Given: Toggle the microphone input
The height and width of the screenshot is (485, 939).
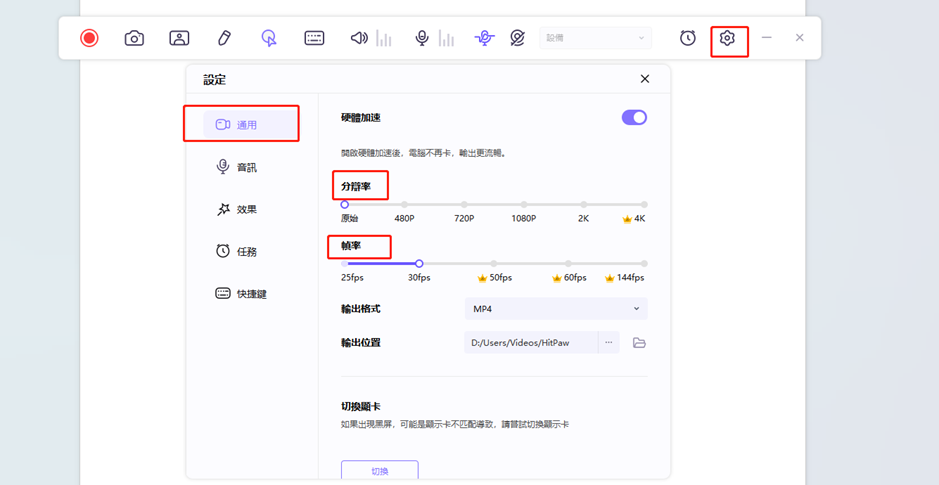Looking at the screenshot, I should coord(422,38).
